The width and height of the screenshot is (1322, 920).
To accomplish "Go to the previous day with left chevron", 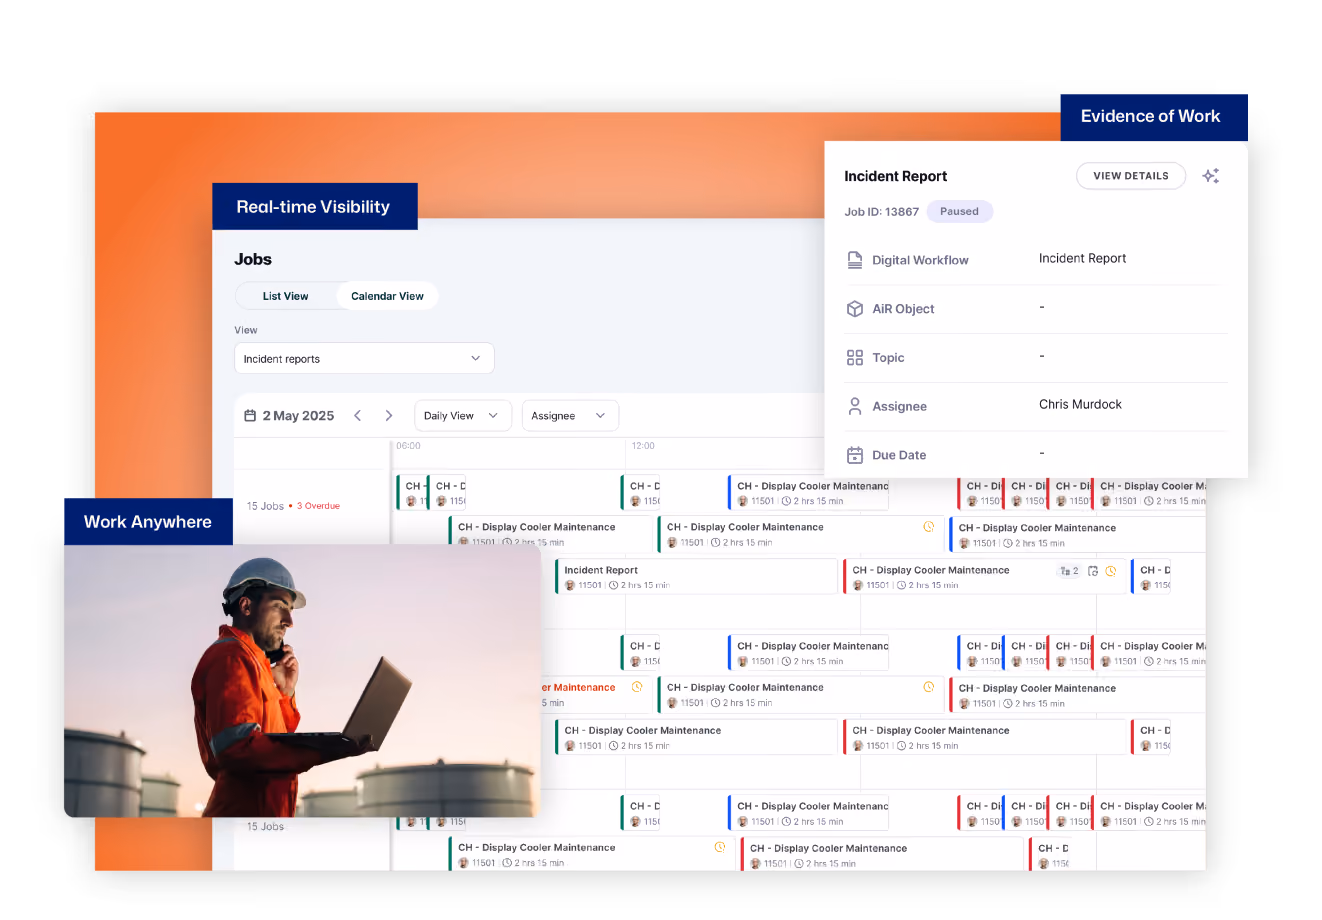I will coord(357,416).
